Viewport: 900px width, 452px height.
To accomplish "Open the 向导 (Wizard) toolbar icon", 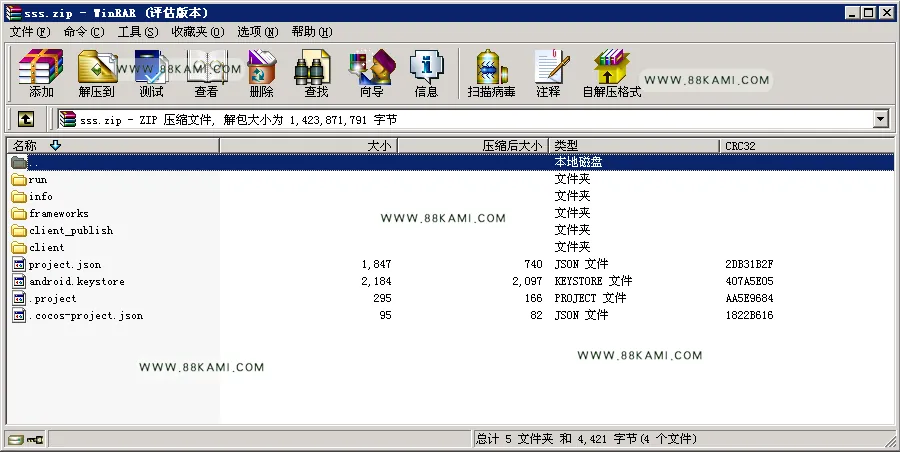I will (372, 66).
